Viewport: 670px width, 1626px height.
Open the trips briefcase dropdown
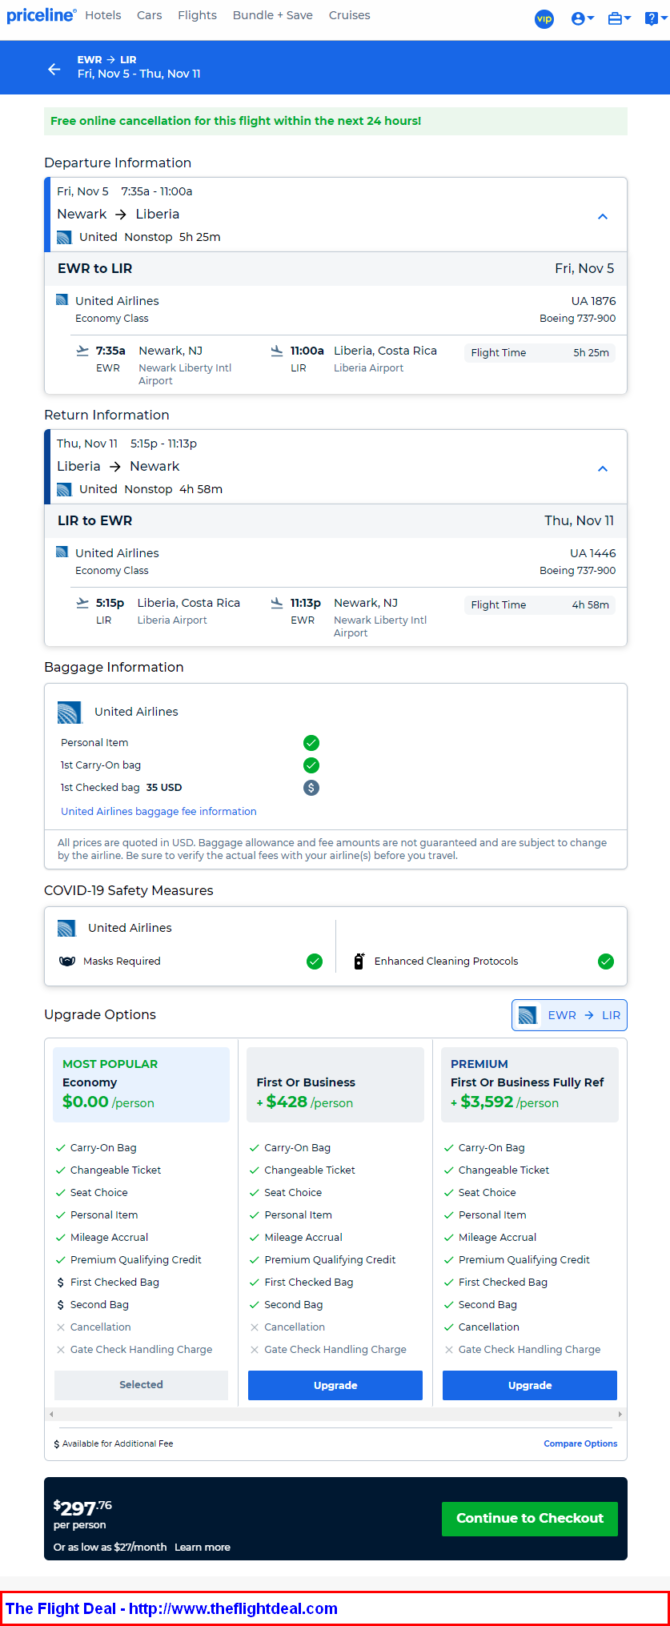pyautogui.click(x=619, y=19)
